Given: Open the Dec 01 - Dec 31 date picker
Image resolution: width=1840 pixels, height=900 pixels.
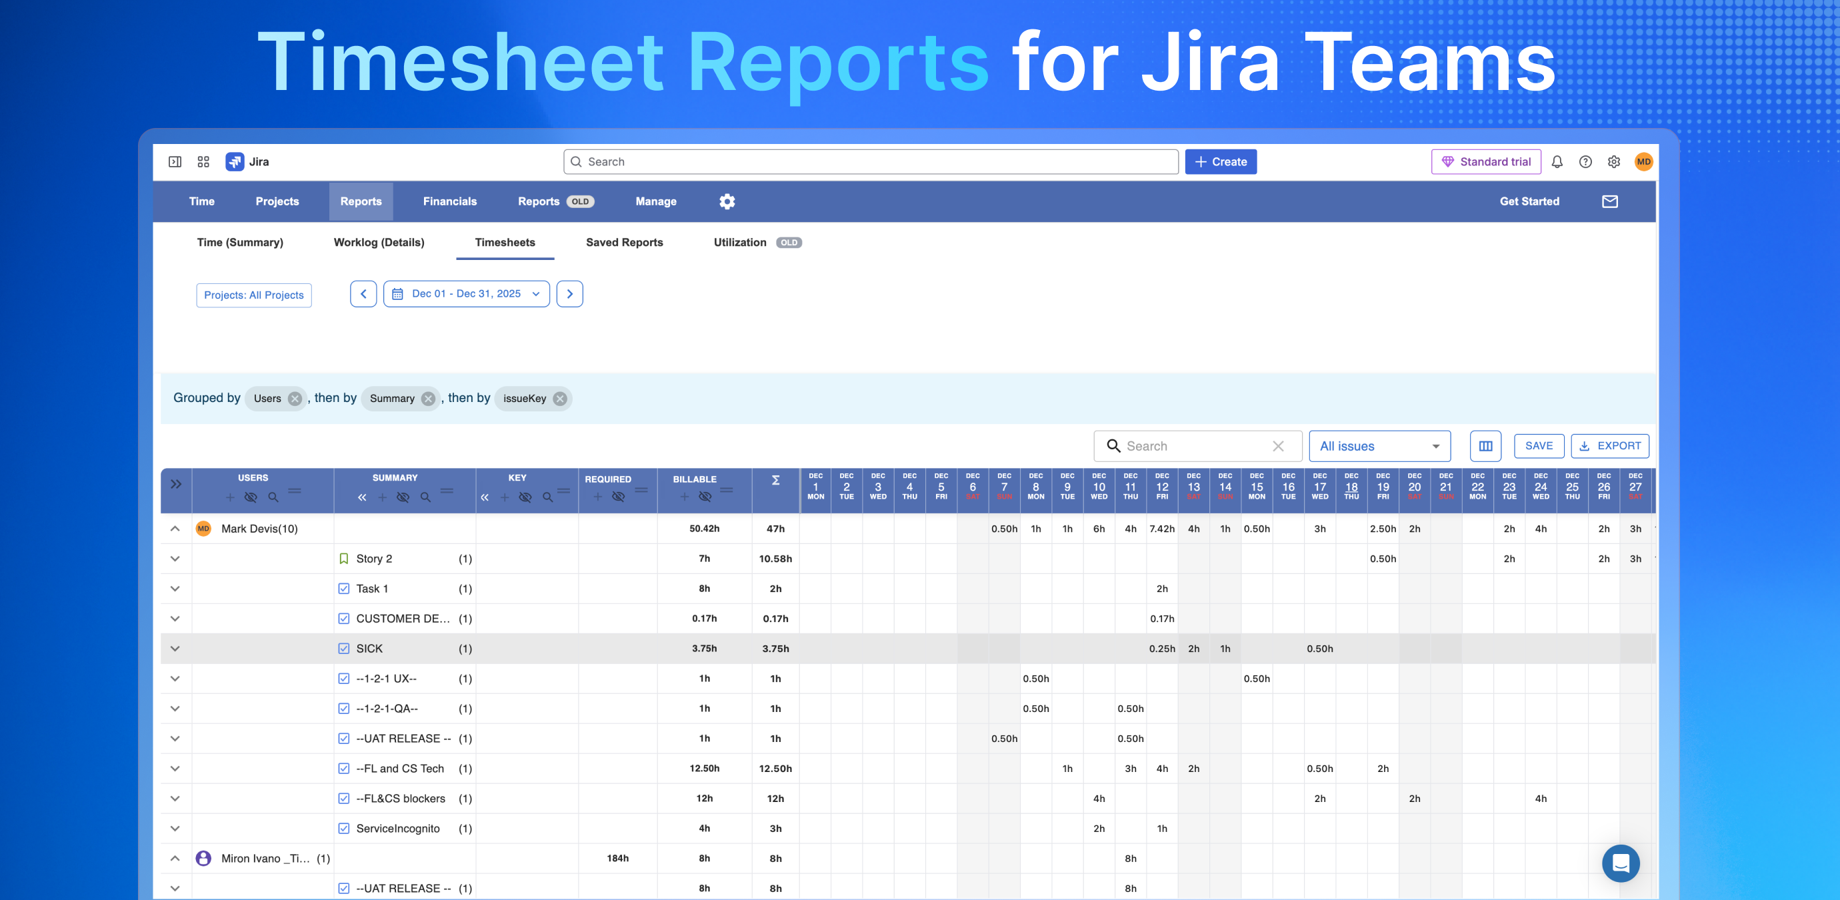Looking at the screenshot, I should pos(466,293).
